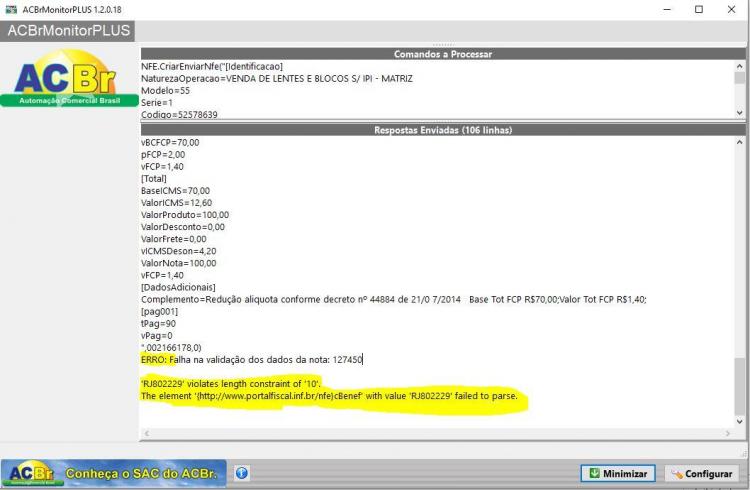Open the Configurar button
The width and height of the screenshot is (750, 490).
coord(702,473)
